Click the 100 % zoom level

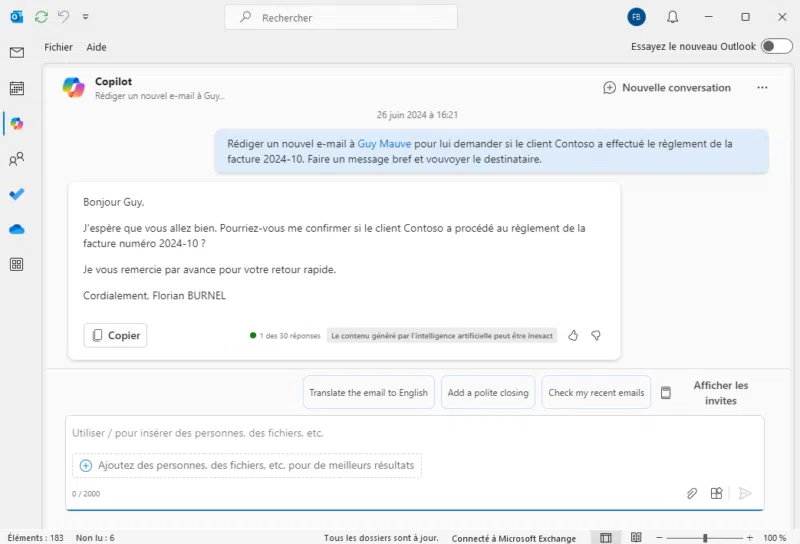pos(774,538)
